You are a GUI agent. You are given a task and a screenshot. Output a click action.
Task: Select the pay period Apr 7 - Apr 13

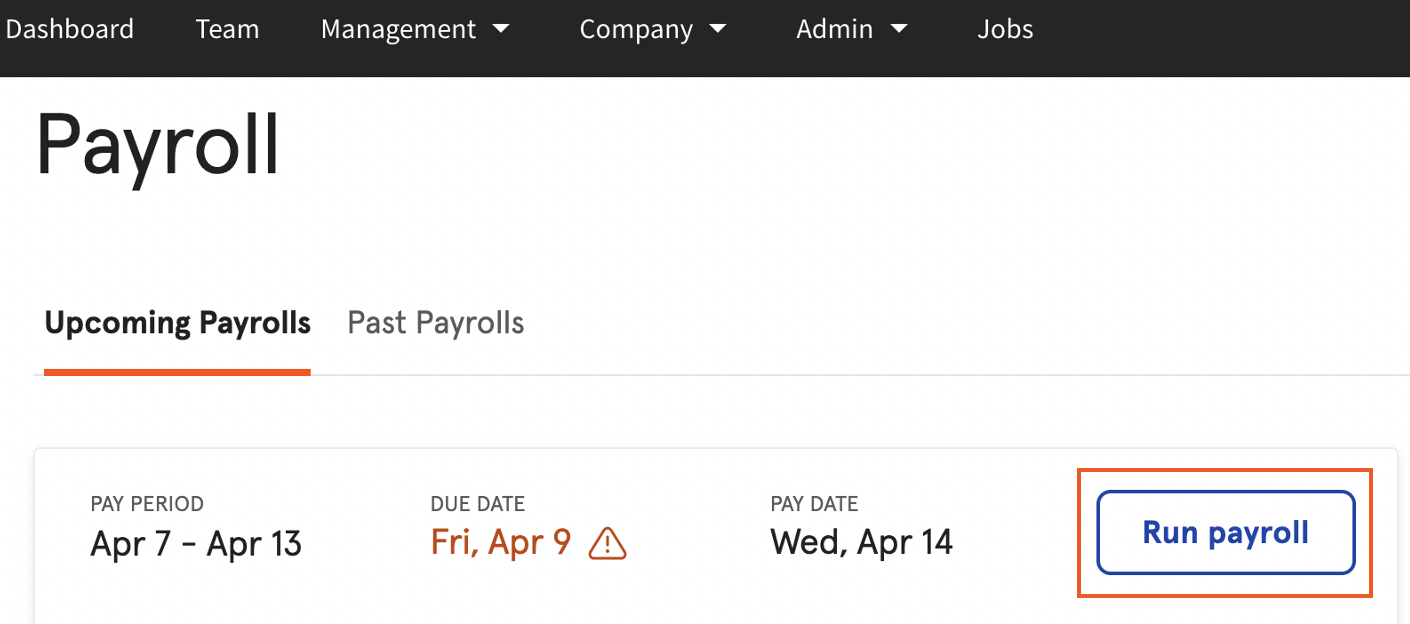pos(196,543)
